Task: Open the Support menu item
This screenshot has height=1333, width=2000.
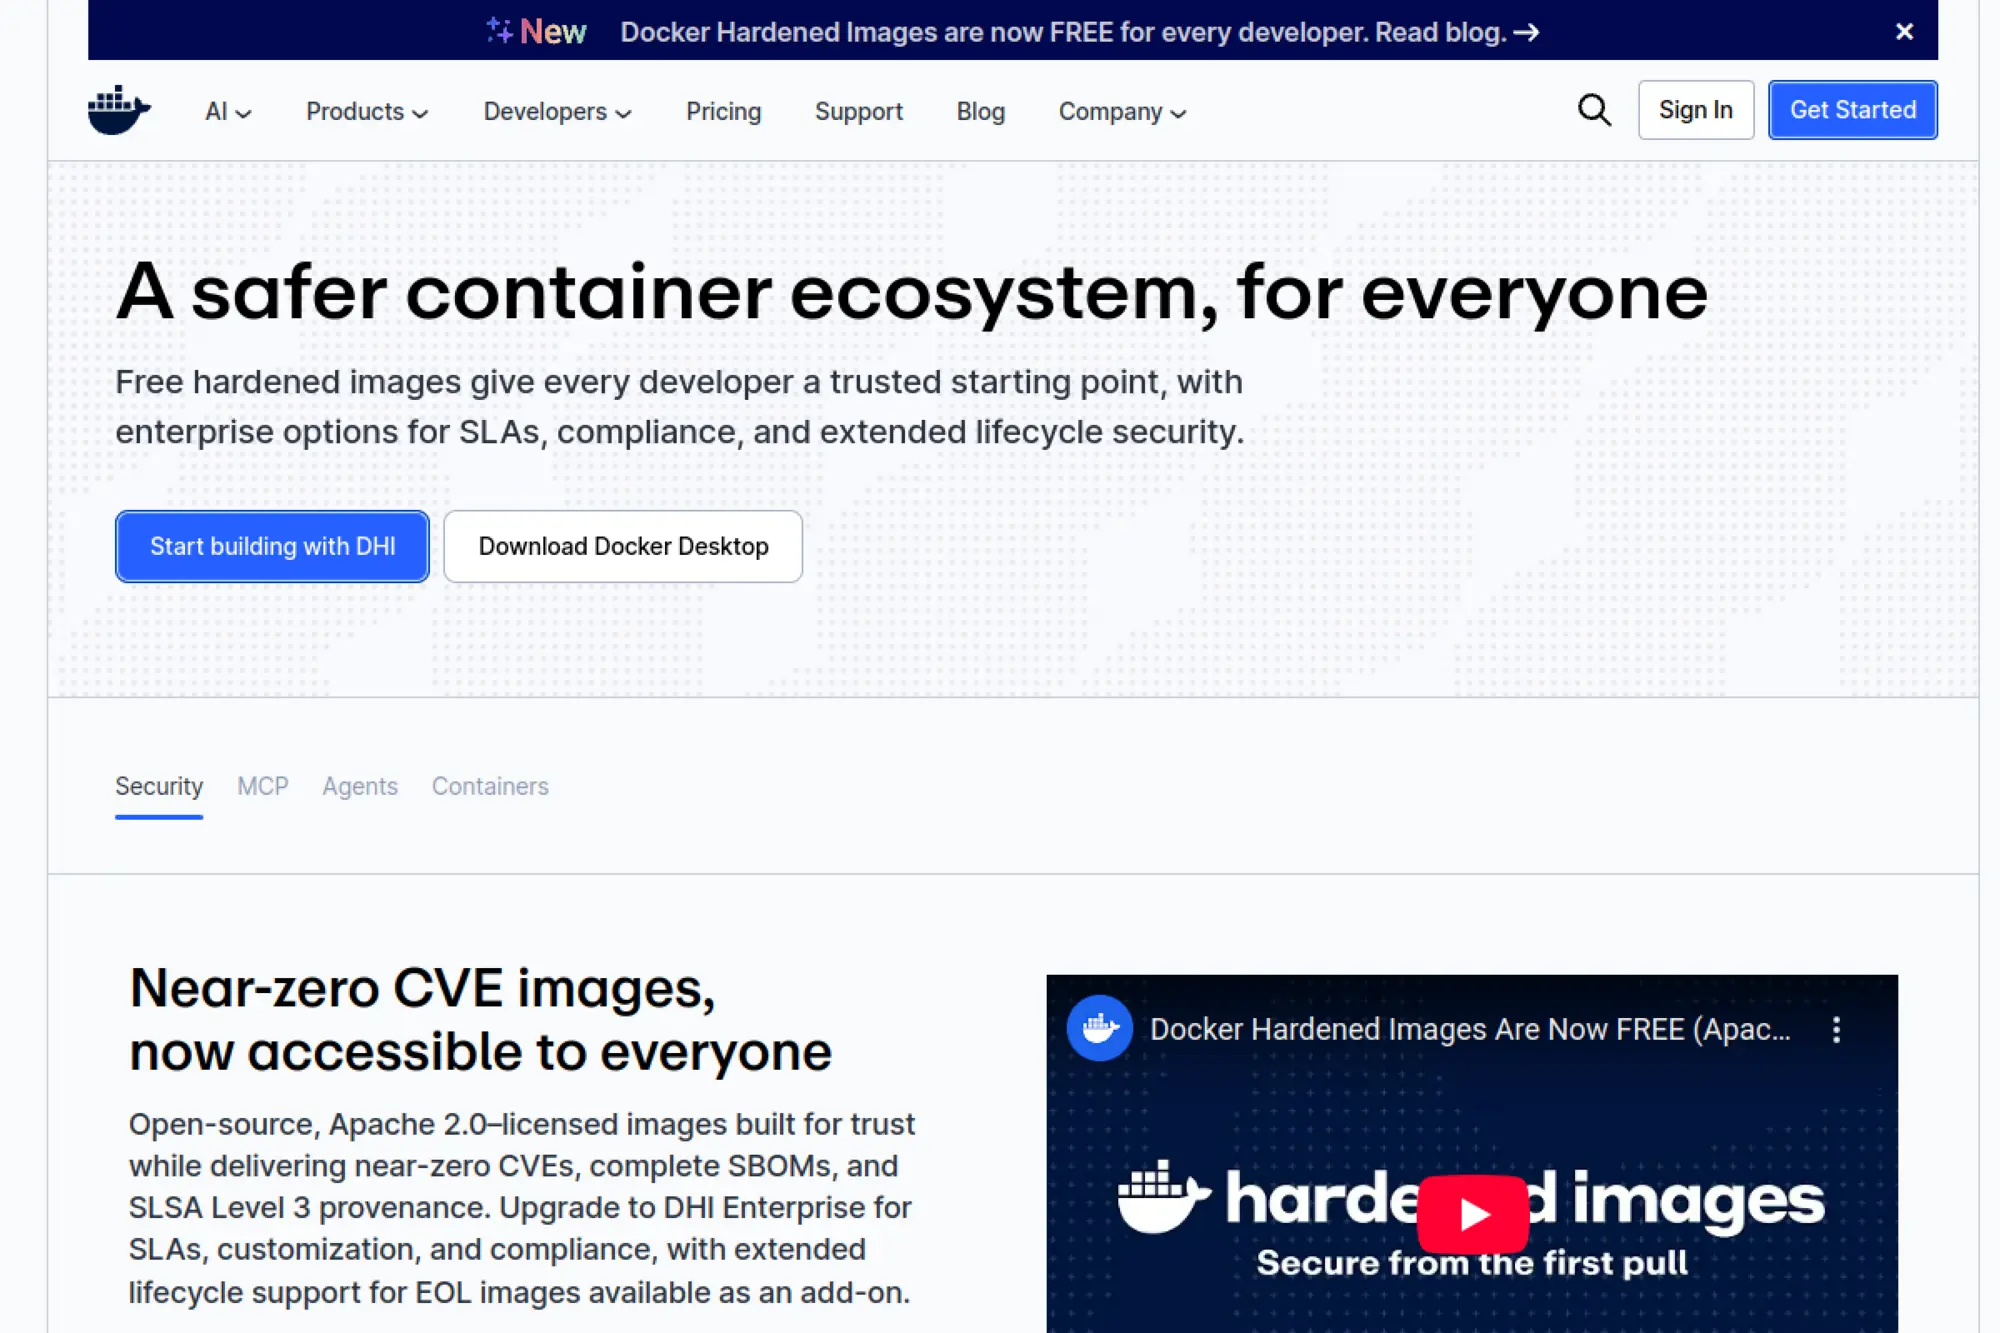Action: [x=858, y=112]
